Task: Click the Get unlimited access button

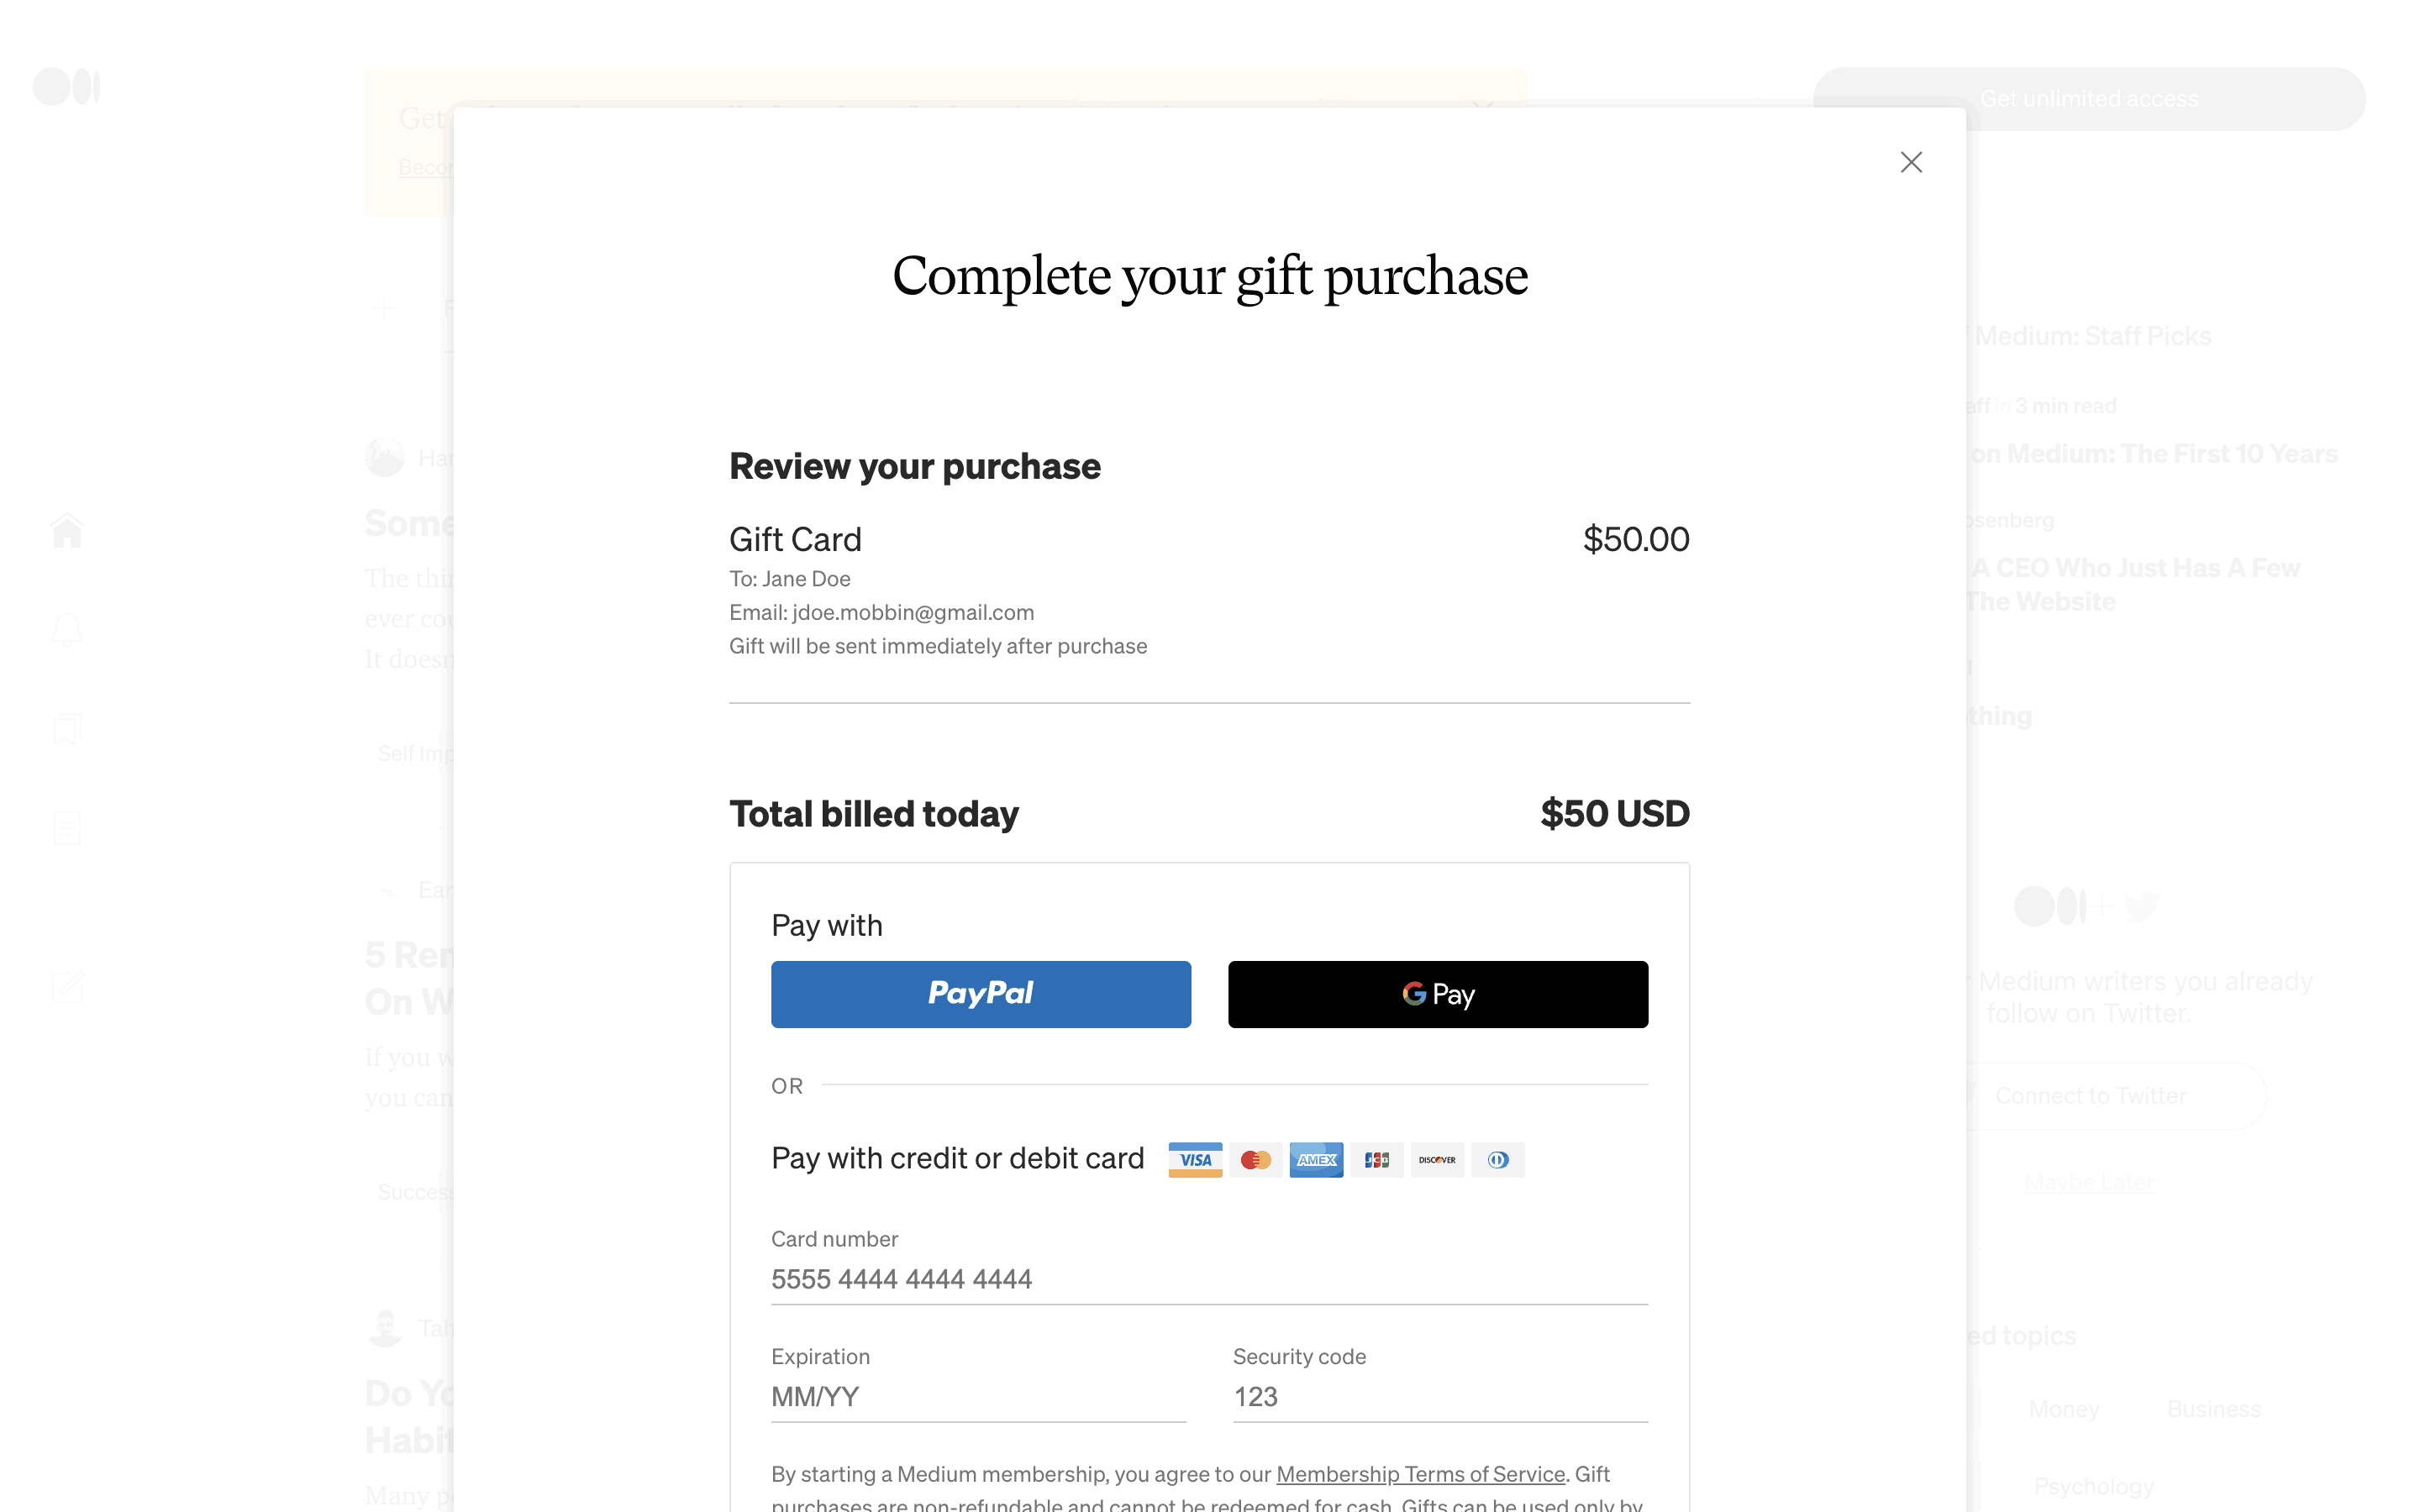Action: [x=2088, y=99]
